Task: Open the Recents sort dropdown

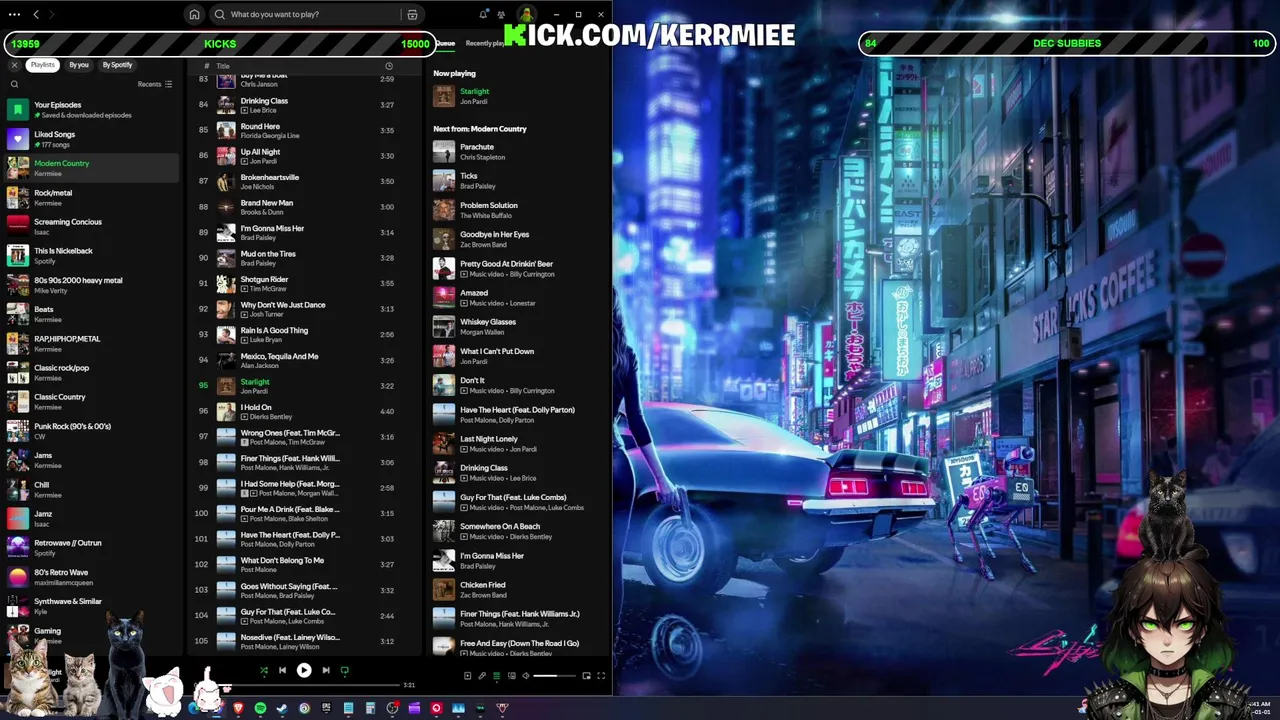Action: tap(155, 84)
